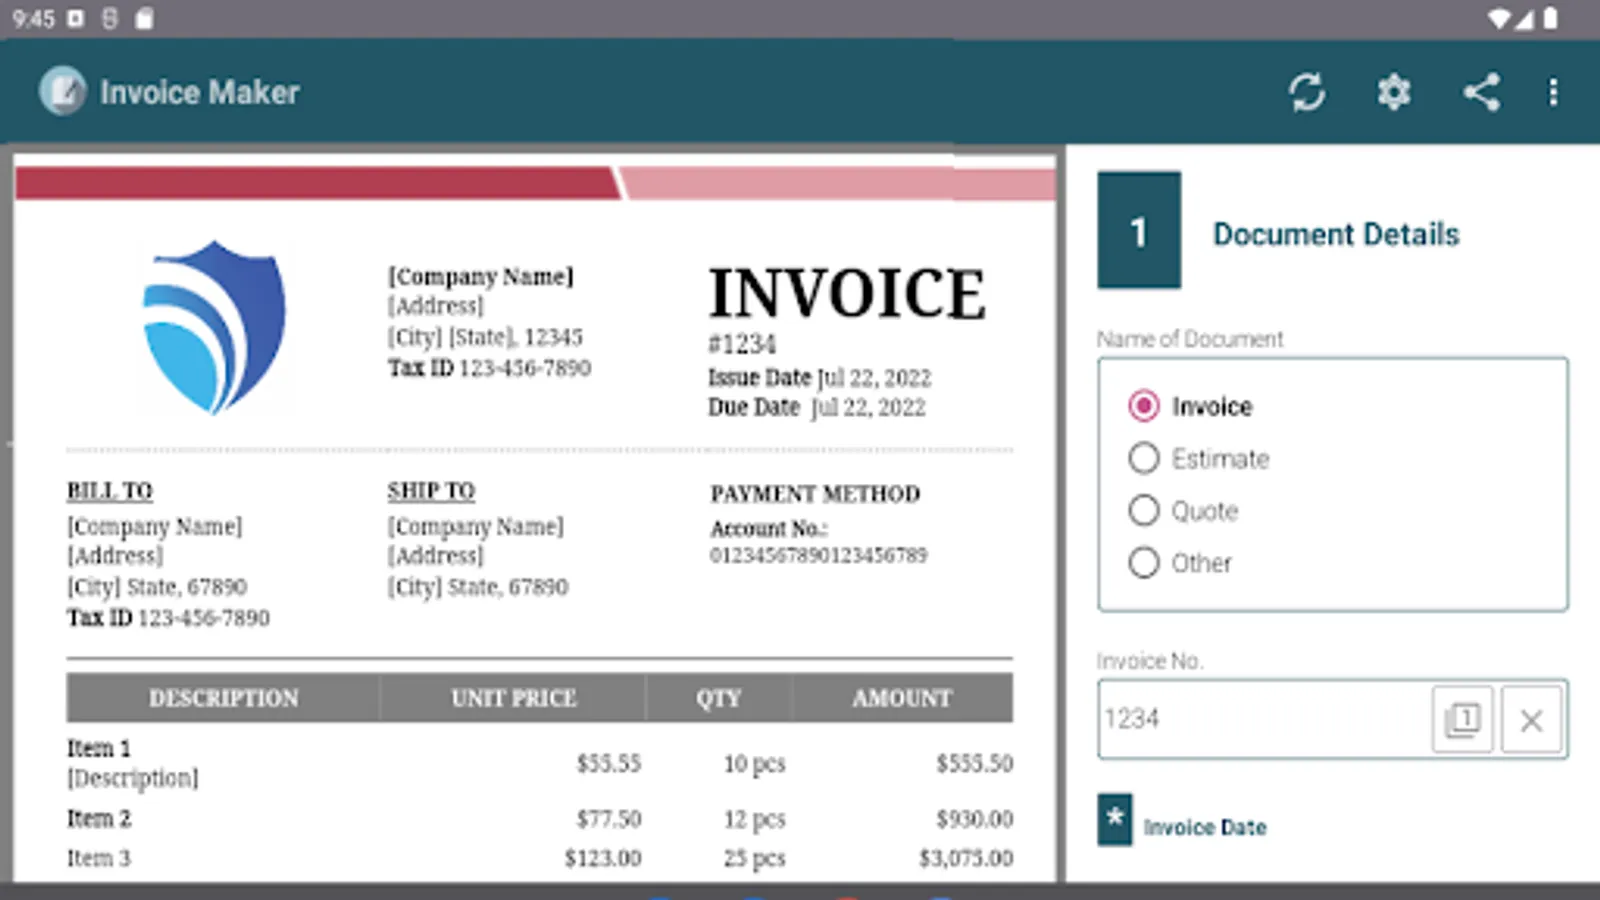Screen dimensions: 1600x900
Task: Tap the account number 01234567890123456789
Action: click(x=819, y=555)
